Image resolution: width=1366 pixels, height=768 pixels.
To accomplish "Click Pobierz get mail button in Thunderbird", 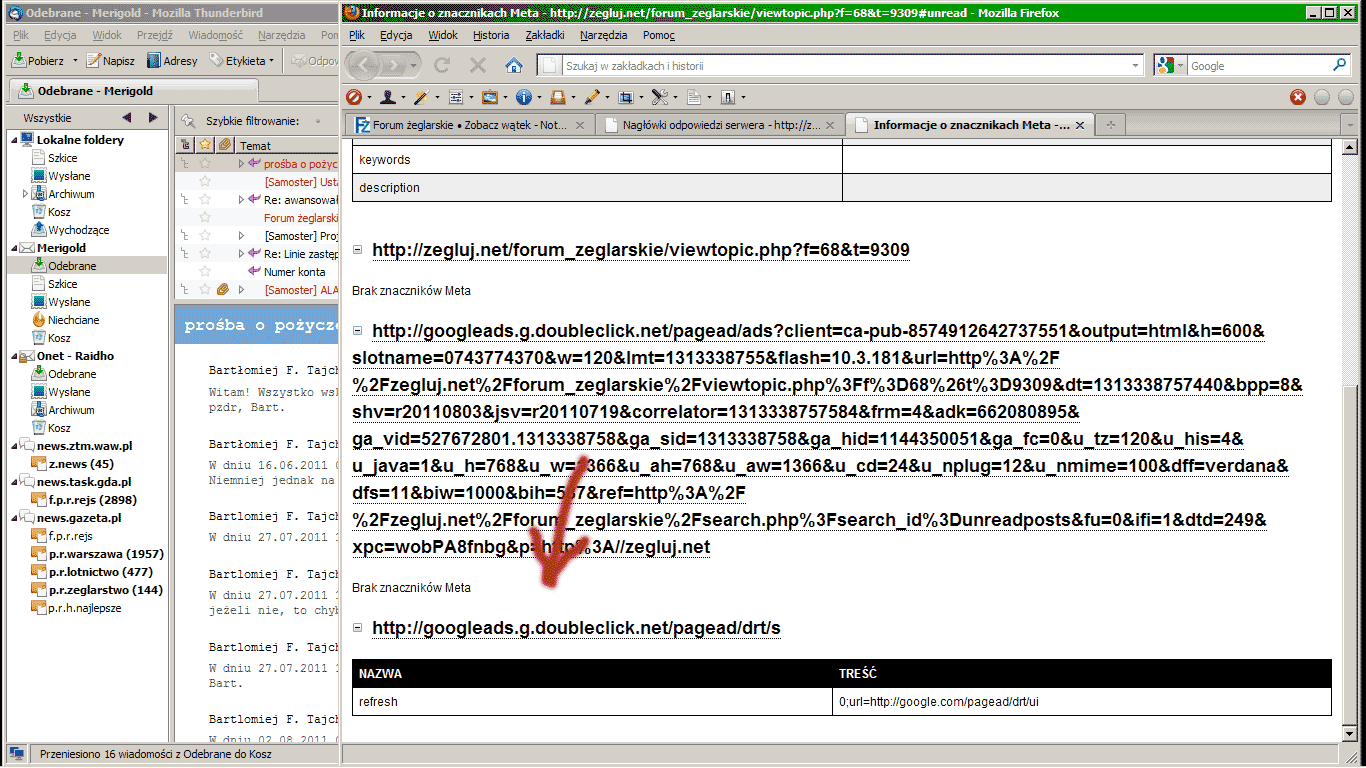I will click(37, 60).
